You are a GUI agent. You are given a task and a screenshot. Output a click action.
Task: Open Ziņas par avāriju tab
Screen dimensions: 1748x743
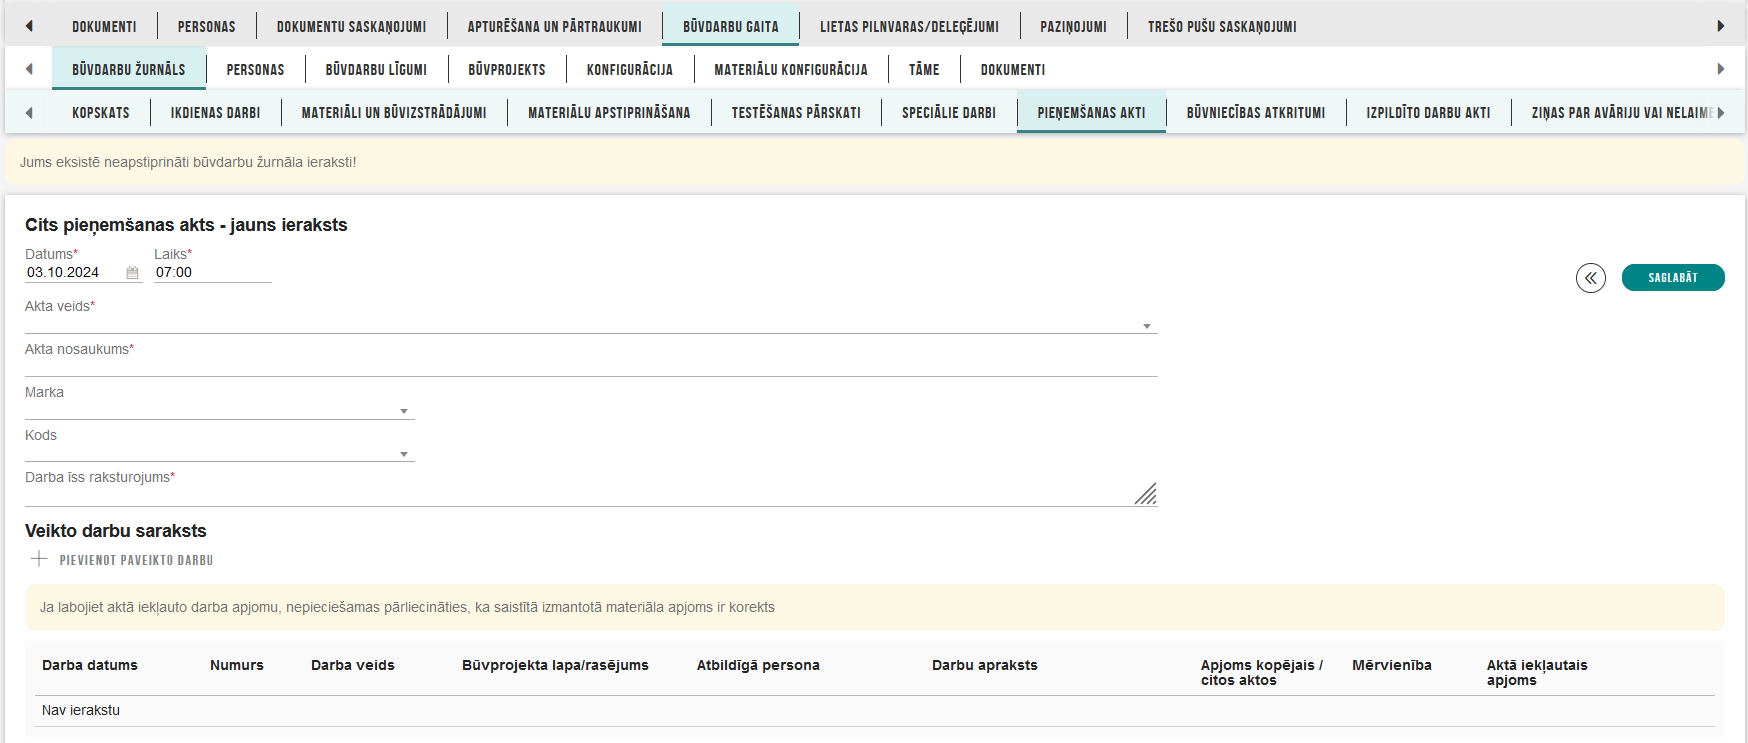[1621, 112]
